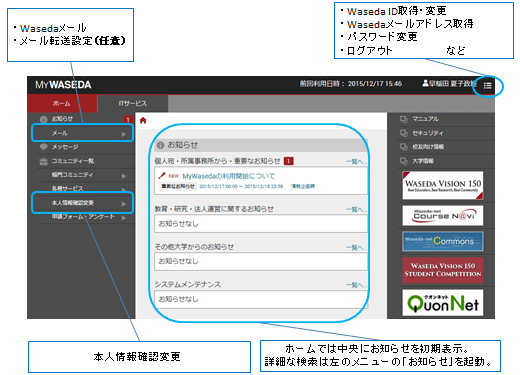520x375 pixels.
Task: Expand the 稲門コミュニティ submenu arrow
Action: pos(124,176)
